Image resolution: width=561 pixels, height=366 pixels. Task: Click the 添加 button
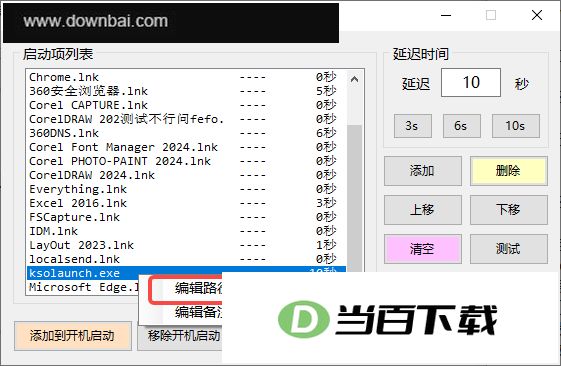[423, 171]
